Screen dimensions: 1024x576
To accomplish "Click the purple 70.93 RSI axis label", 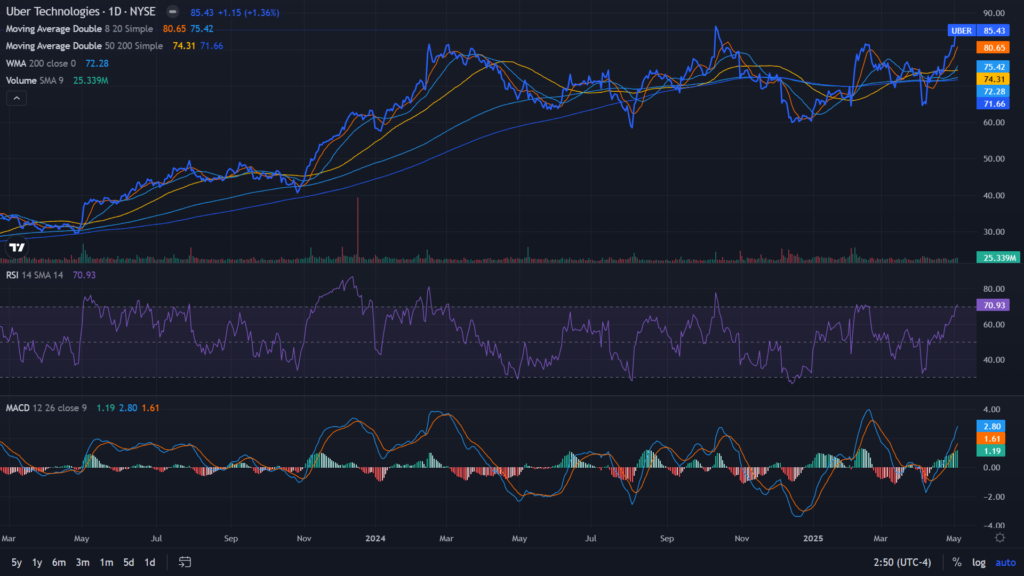I will (993, 305).
